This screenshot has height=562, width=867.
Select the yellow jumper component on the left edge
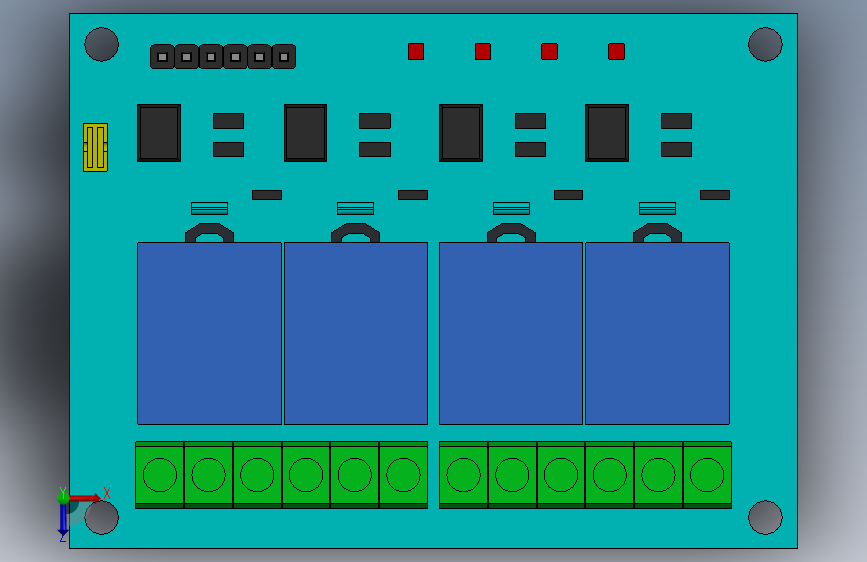click(95, 147)
